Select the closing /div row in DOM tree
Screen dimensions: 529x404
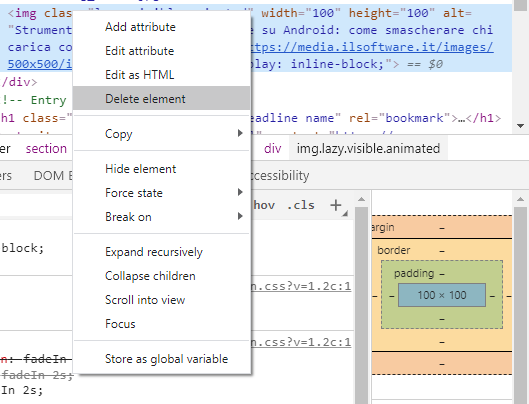click(19, 82)
